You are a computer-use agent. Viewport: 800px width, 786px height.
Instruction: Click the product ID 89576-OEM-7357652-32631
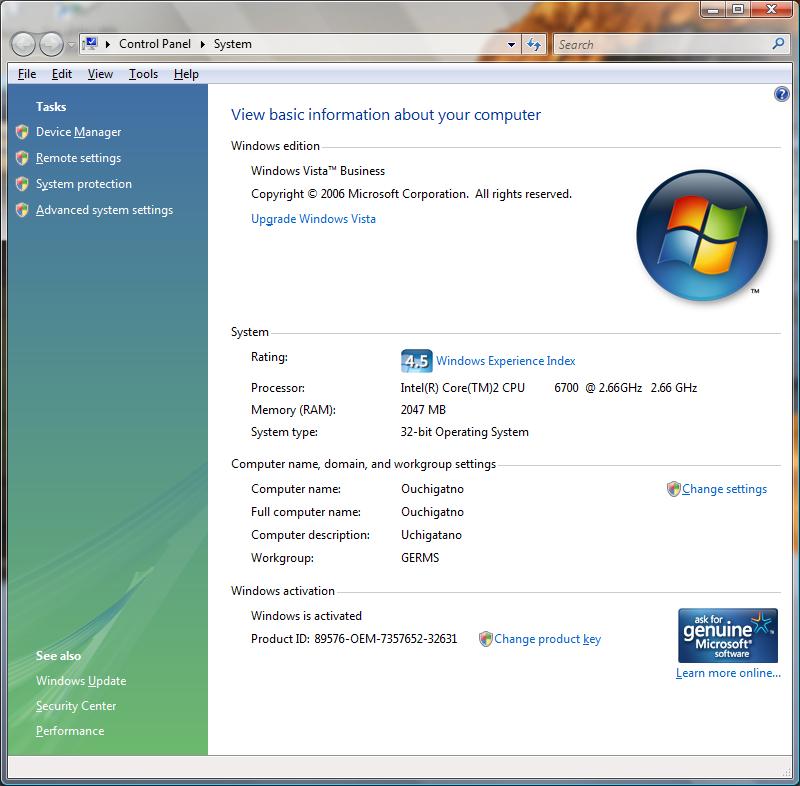point(385,639)
